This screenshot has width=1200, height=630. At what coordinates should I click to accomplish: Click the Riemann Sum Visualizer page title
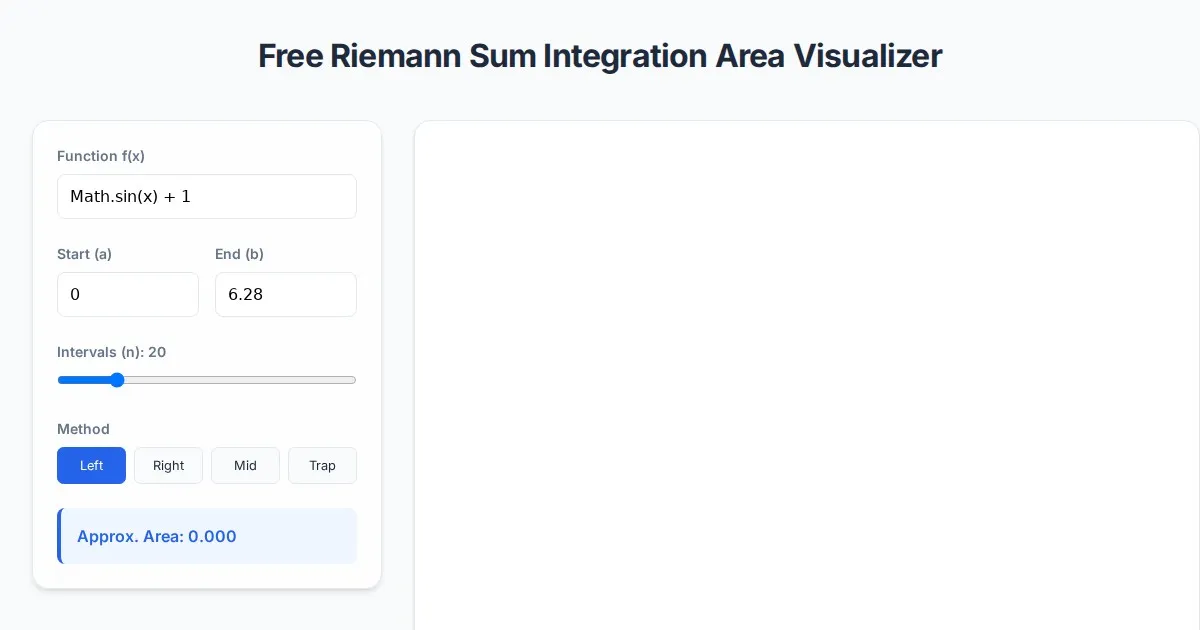pyautogui.click(x=600, y=56)
